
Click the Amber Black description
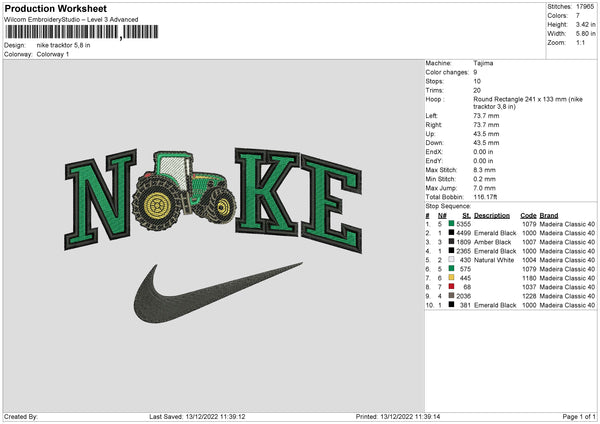coord(493,242)
